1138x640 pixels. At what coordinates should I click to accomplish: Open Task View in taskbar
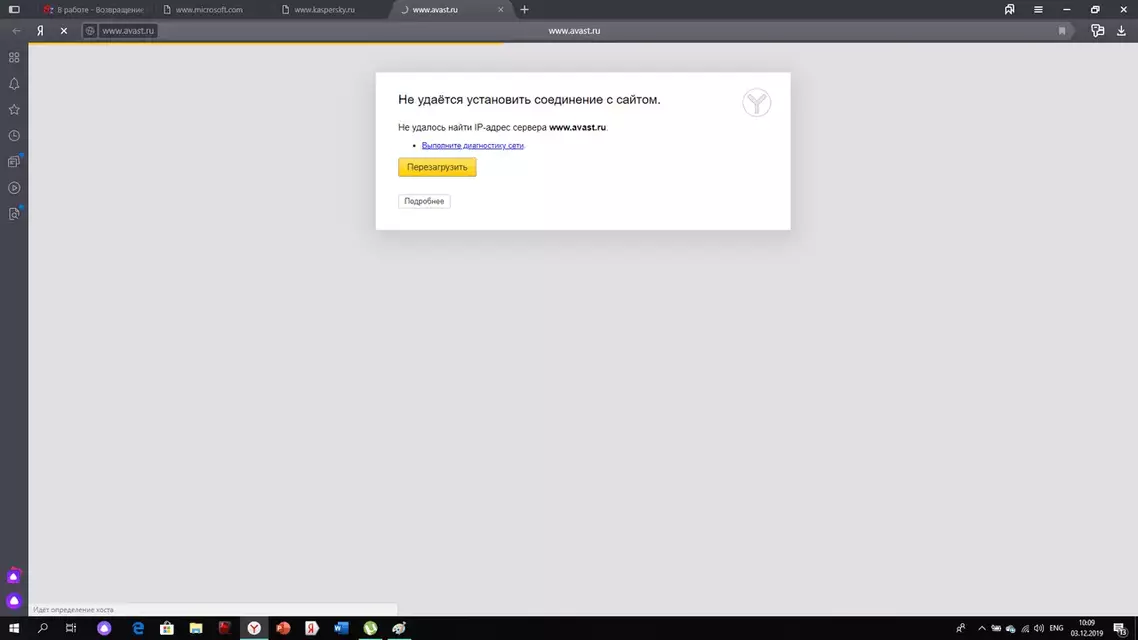pyautogui.click(x=71, y=628)
